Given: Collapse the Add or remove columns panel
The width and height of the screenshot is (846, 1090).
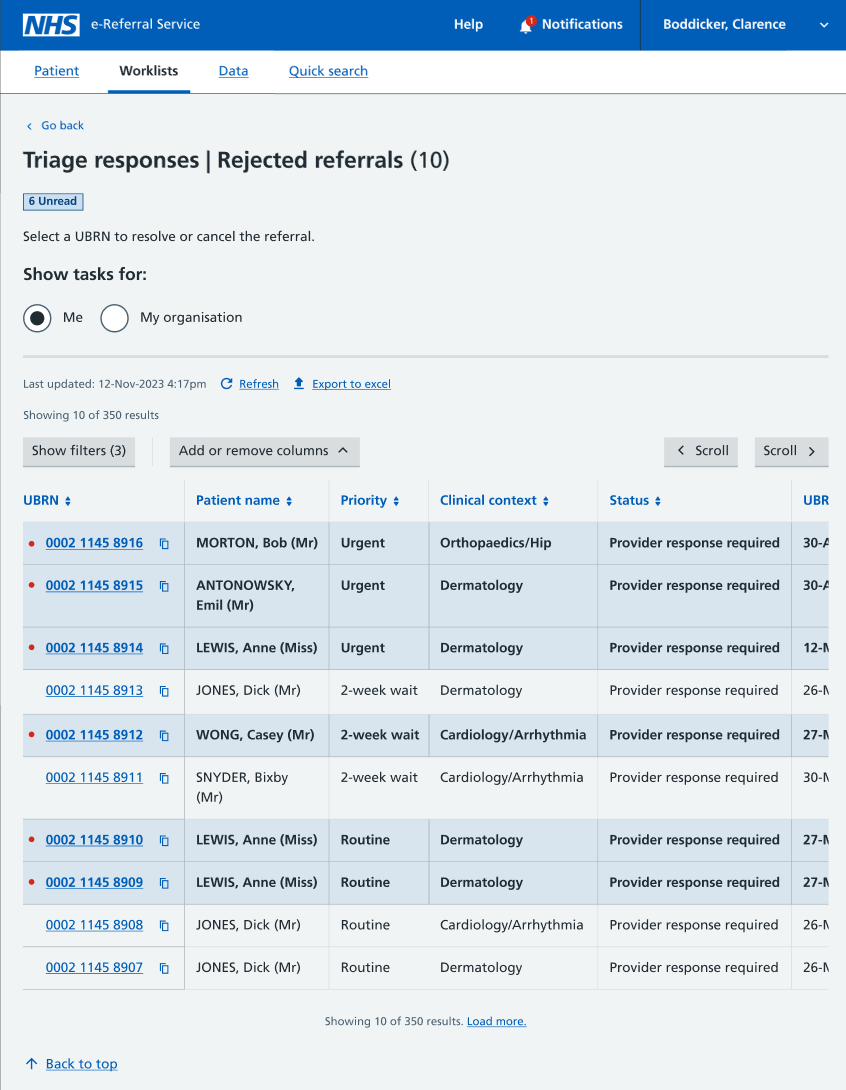Looking at the screenshot, I should click(265, 451).
